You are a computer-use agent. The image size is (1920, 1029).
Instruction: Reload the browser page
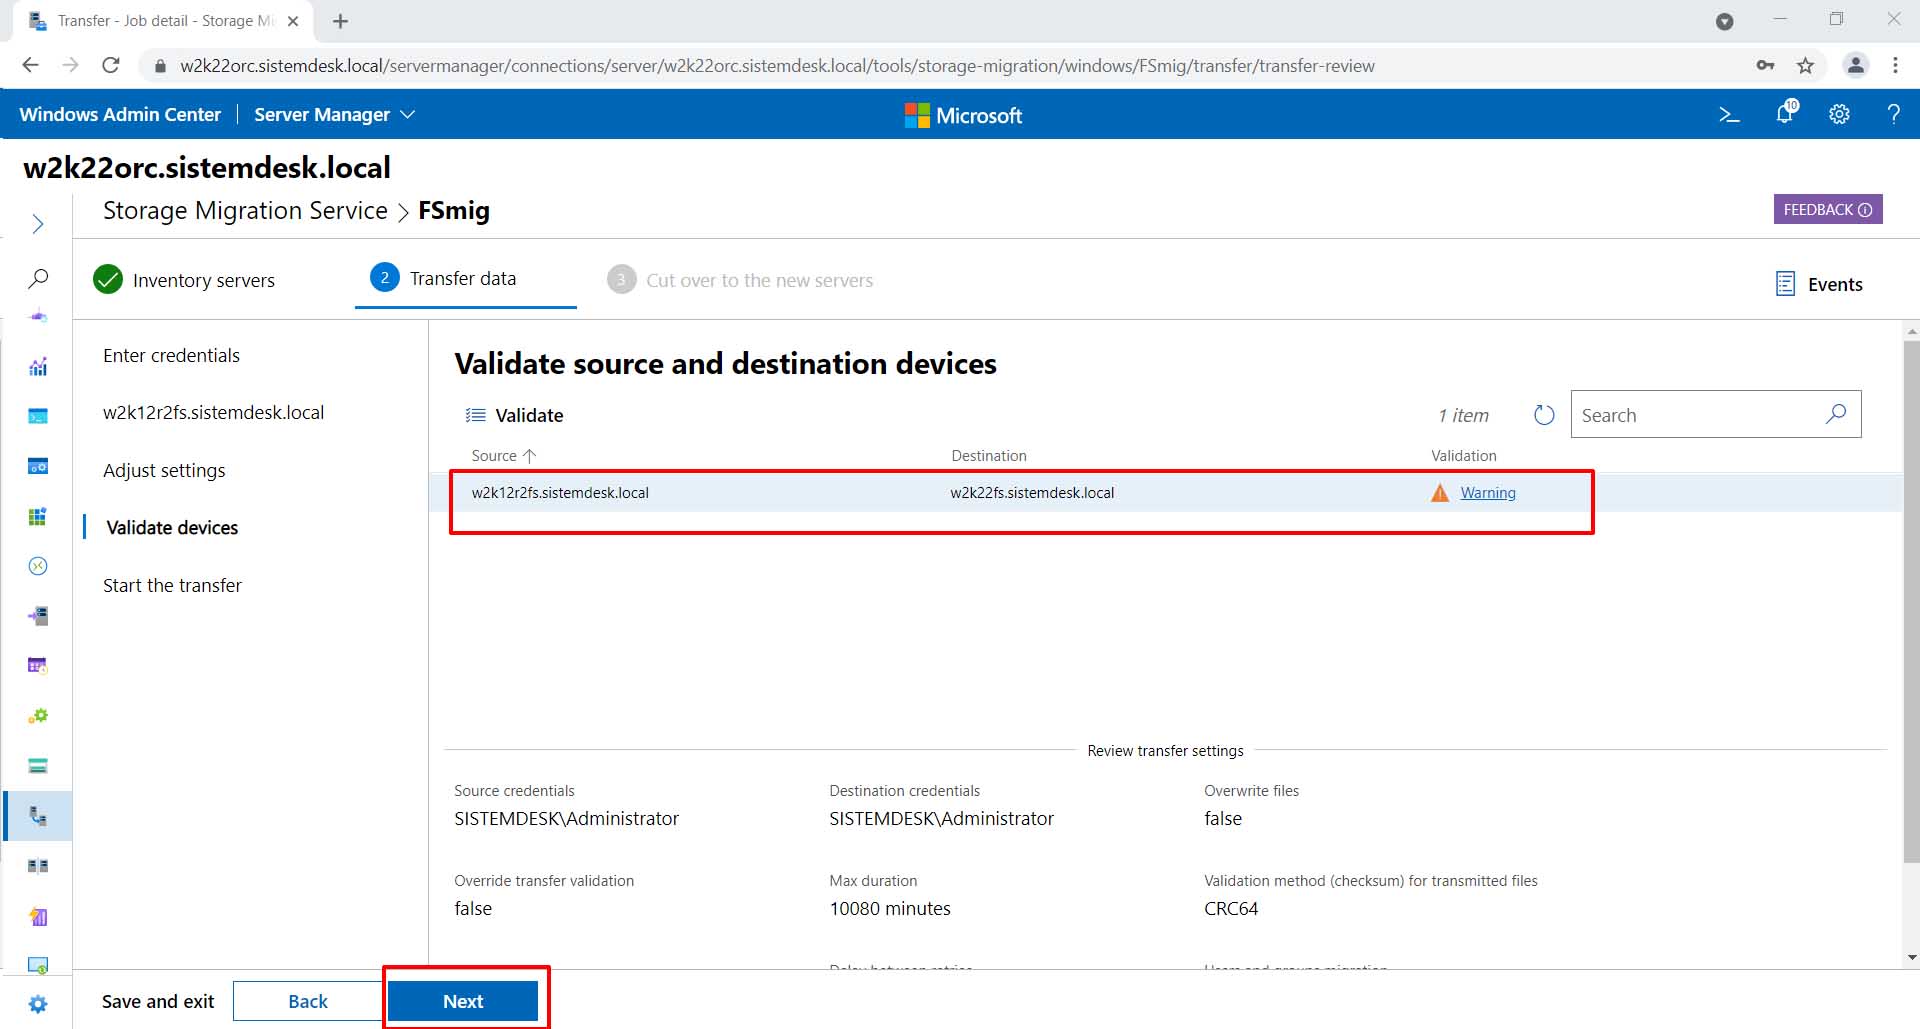click(111, 66)
